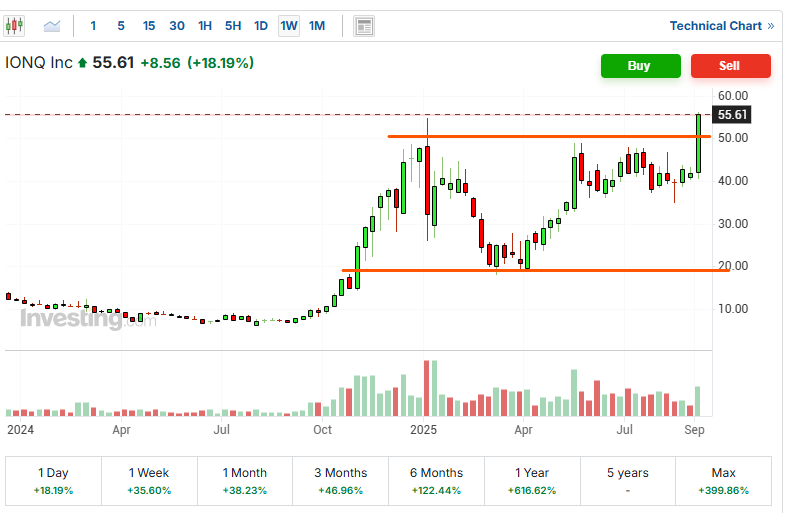Switch to the area chart type icon
This screenshot has width=795, height=513.
52,25
